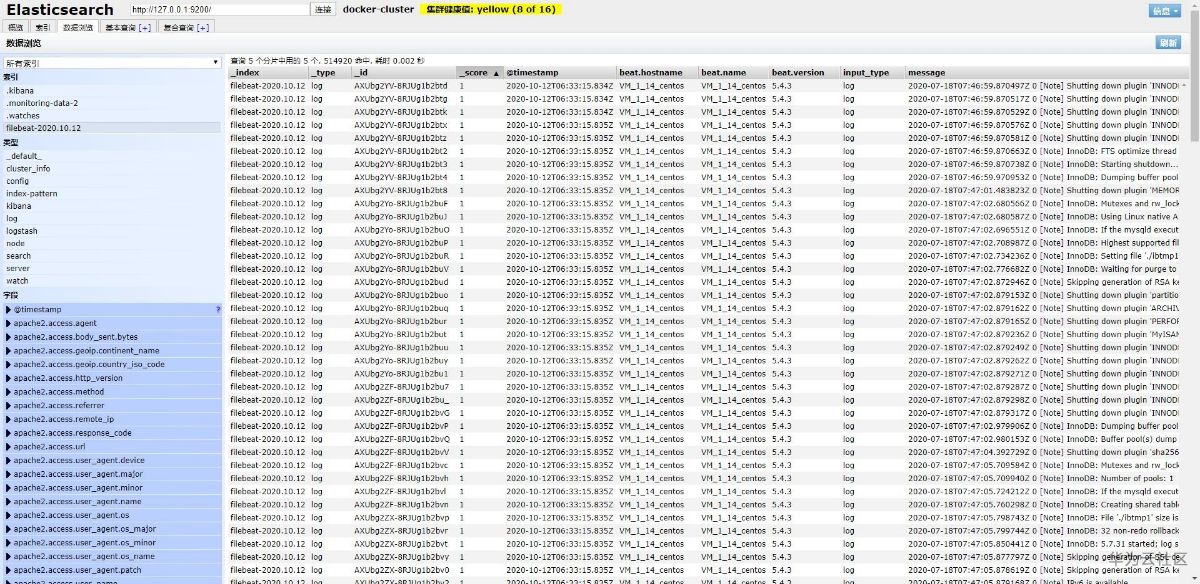Select the .kibana index
The height and width of the screenshot is (584, 1200).
pyautogui.click(x=20, y=91)
